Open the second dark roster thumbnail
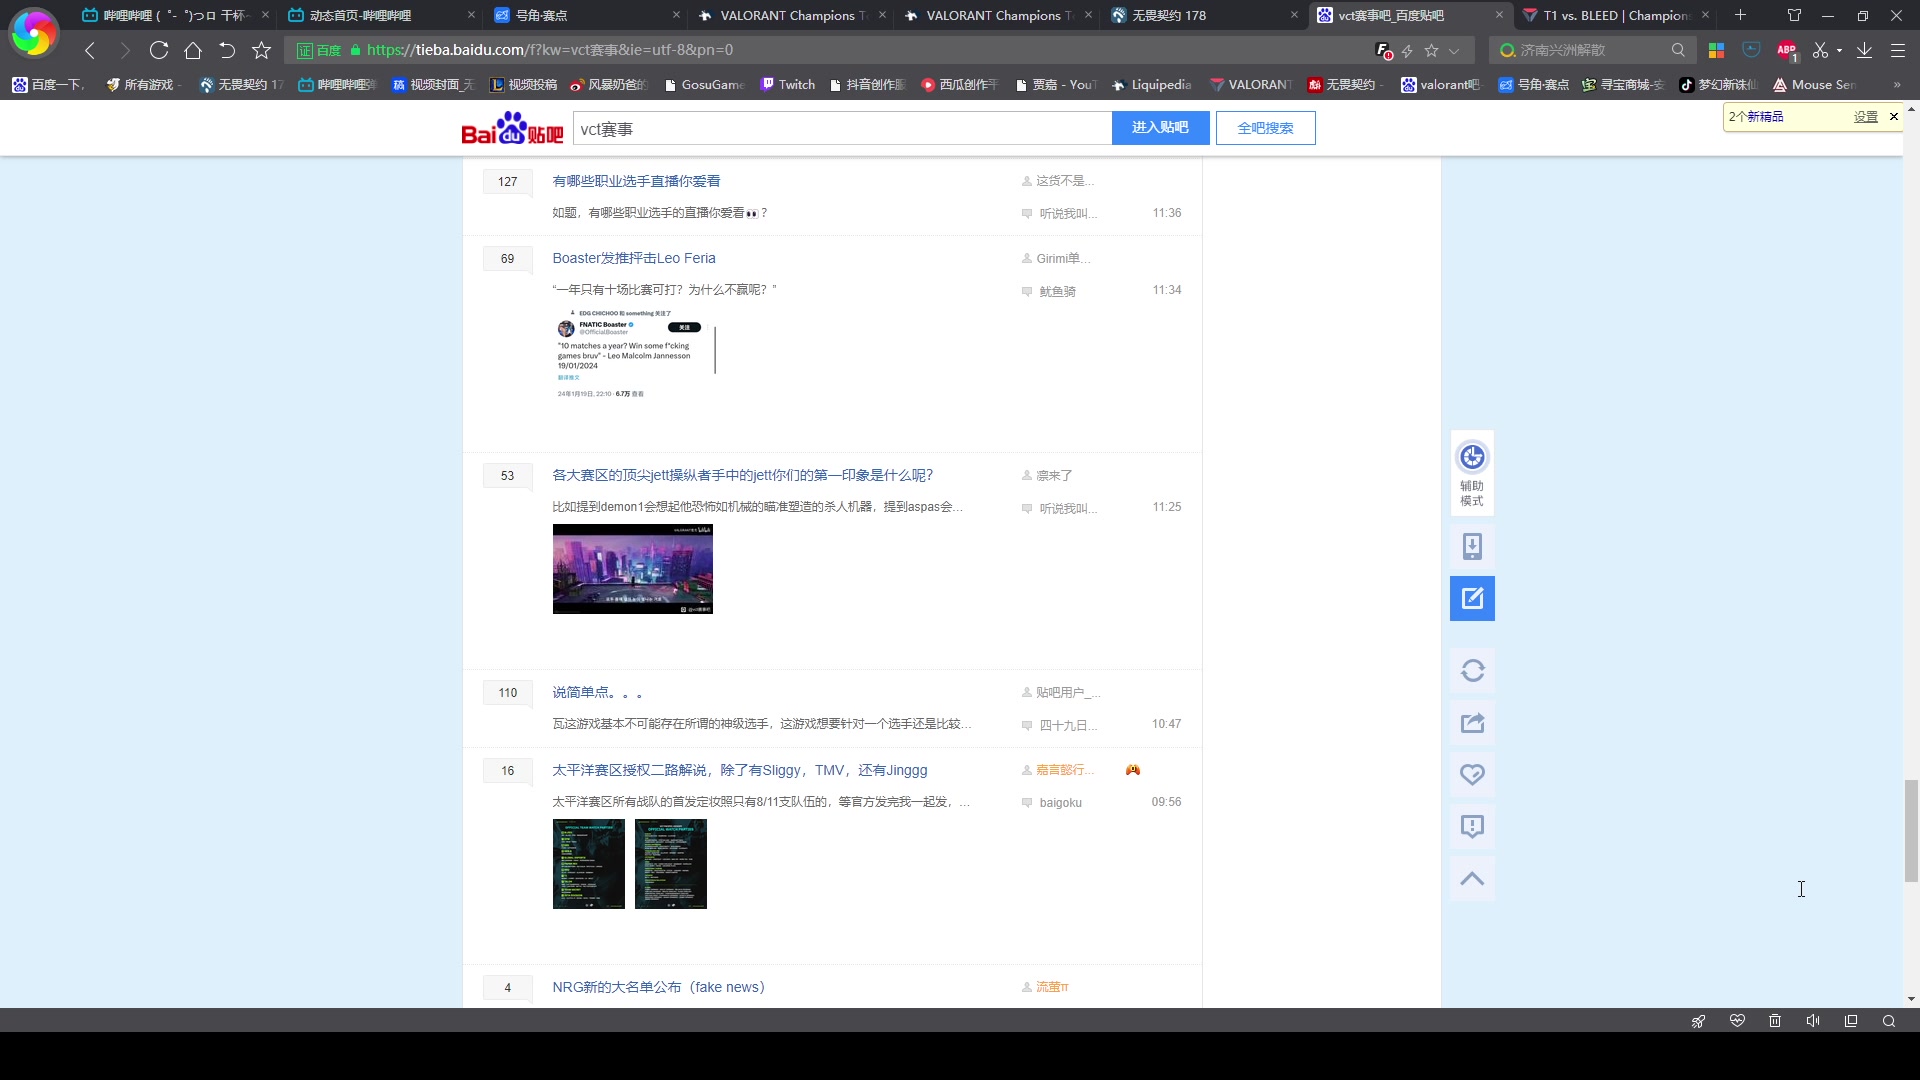Screen dimensions: 1920x1080 671,864
